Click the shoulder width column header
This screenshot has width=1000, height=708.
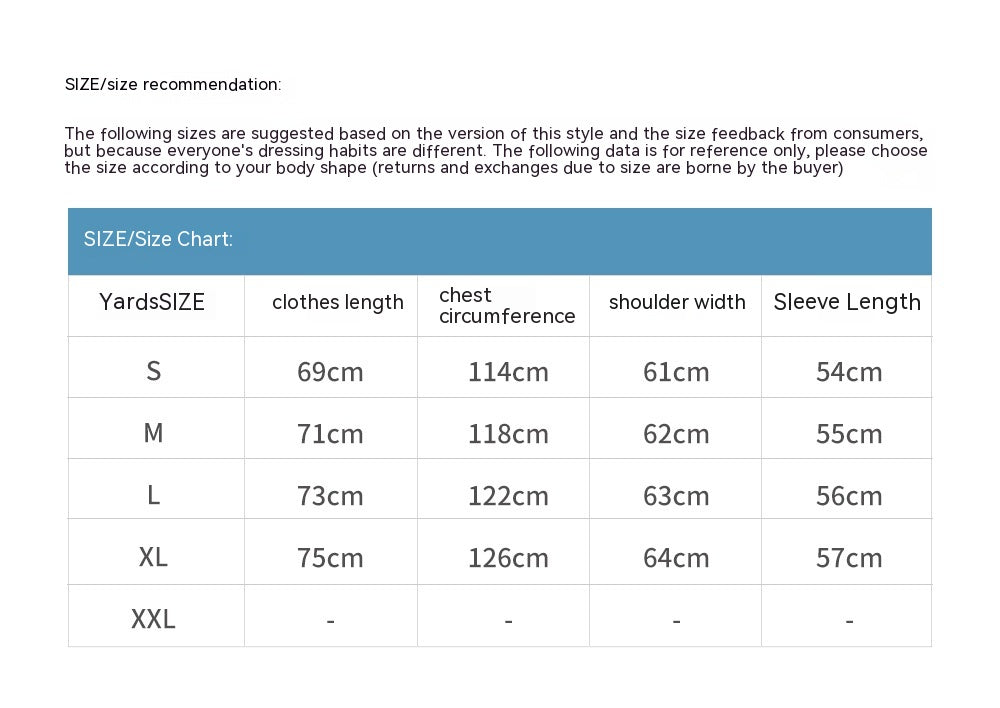(x=677, y=302)
